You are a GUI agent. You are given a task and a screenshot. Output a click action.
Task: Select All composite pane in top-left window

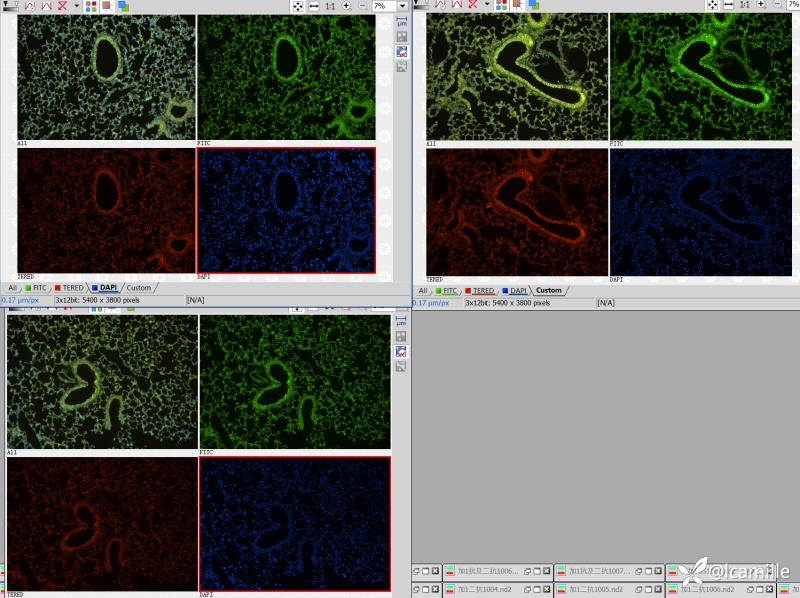pyautogui.click(x=106, y=77)
